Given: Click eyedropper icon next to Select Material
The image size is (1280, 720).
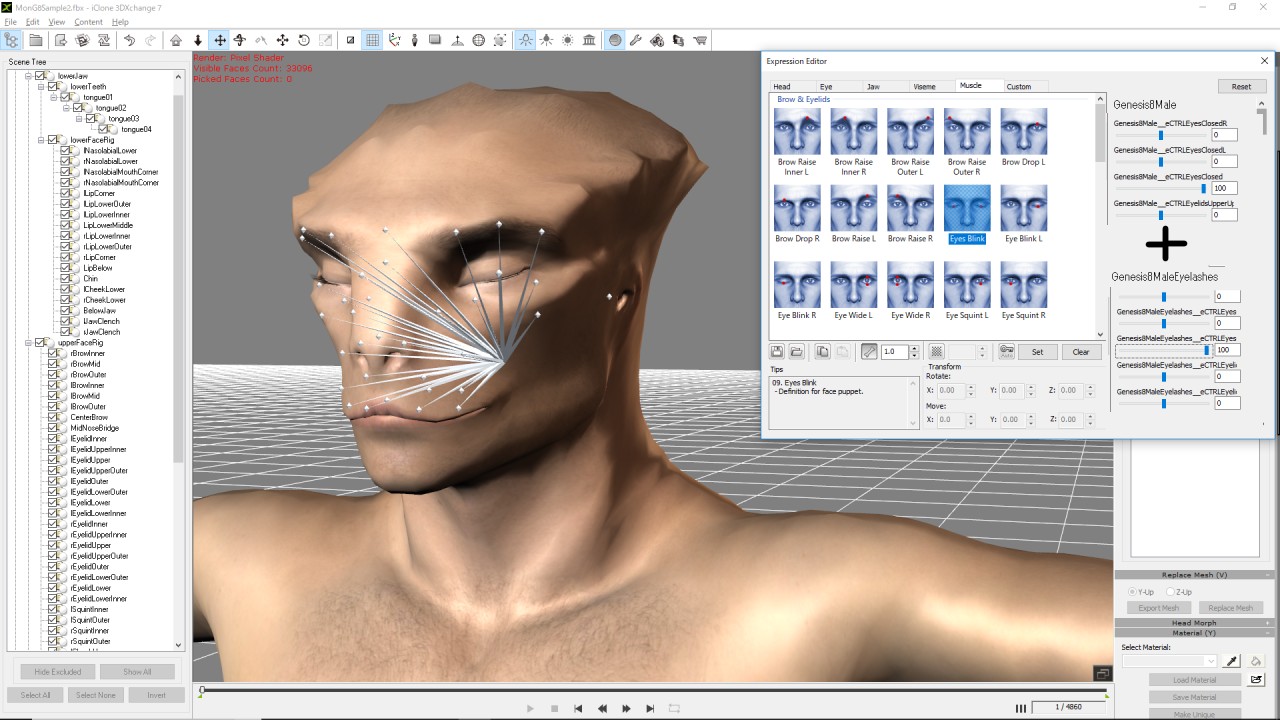Looking at the screenshot, I should 1231,661.
